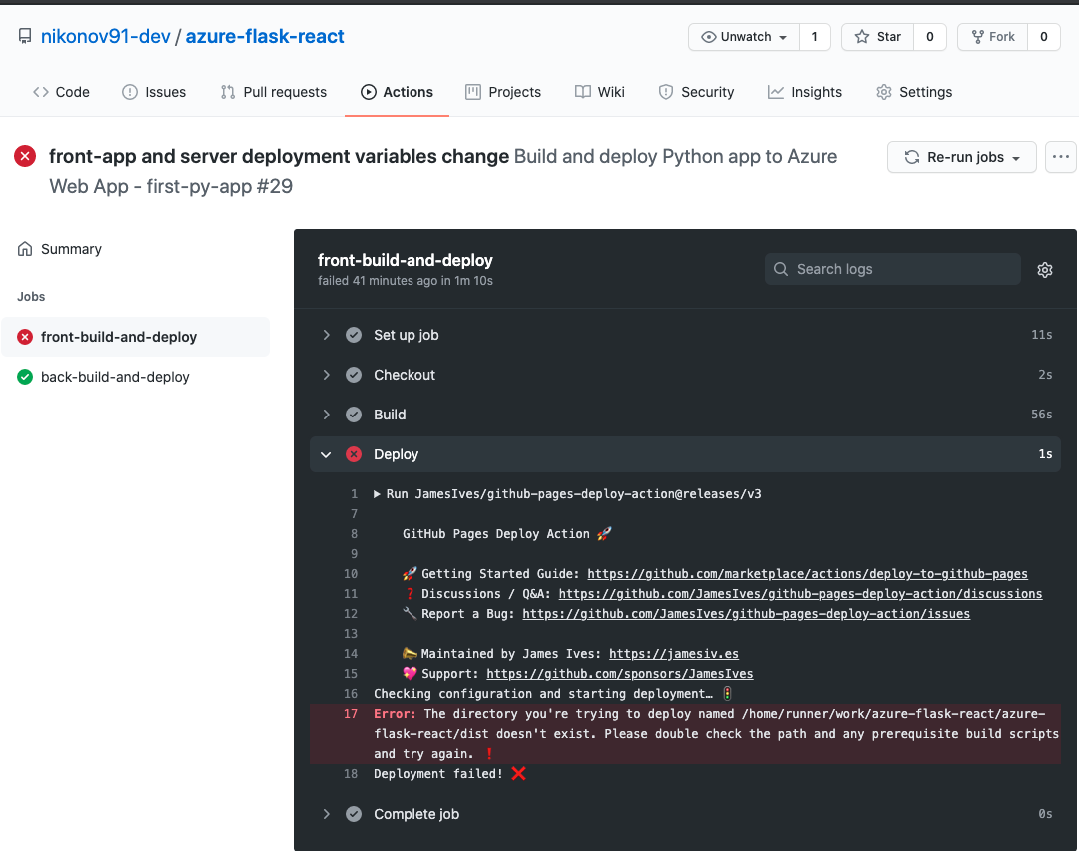Screen dimensions: 1079x851
Task: Open the repository book icon beside nikonov91-dev
Action: 23,36
